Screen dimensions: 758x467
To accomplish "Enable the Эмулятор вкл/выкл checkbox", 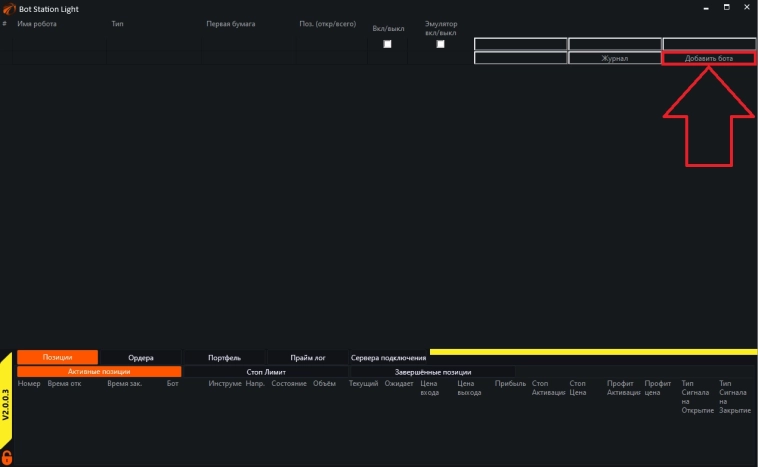I will click(x=441, y=44).
